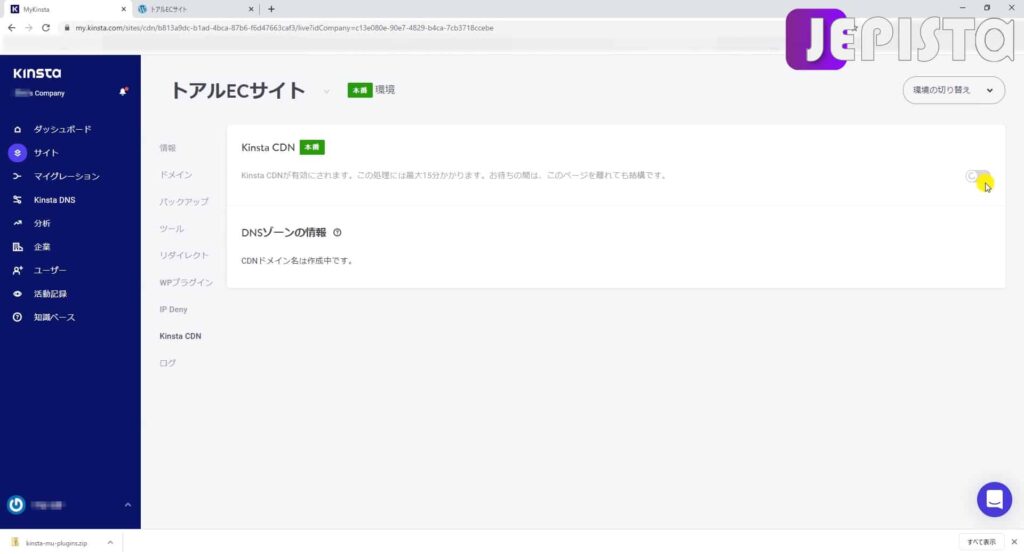Open 分析 in sidebar
This screenshot has width=1024, height=554.
point(42,223)
